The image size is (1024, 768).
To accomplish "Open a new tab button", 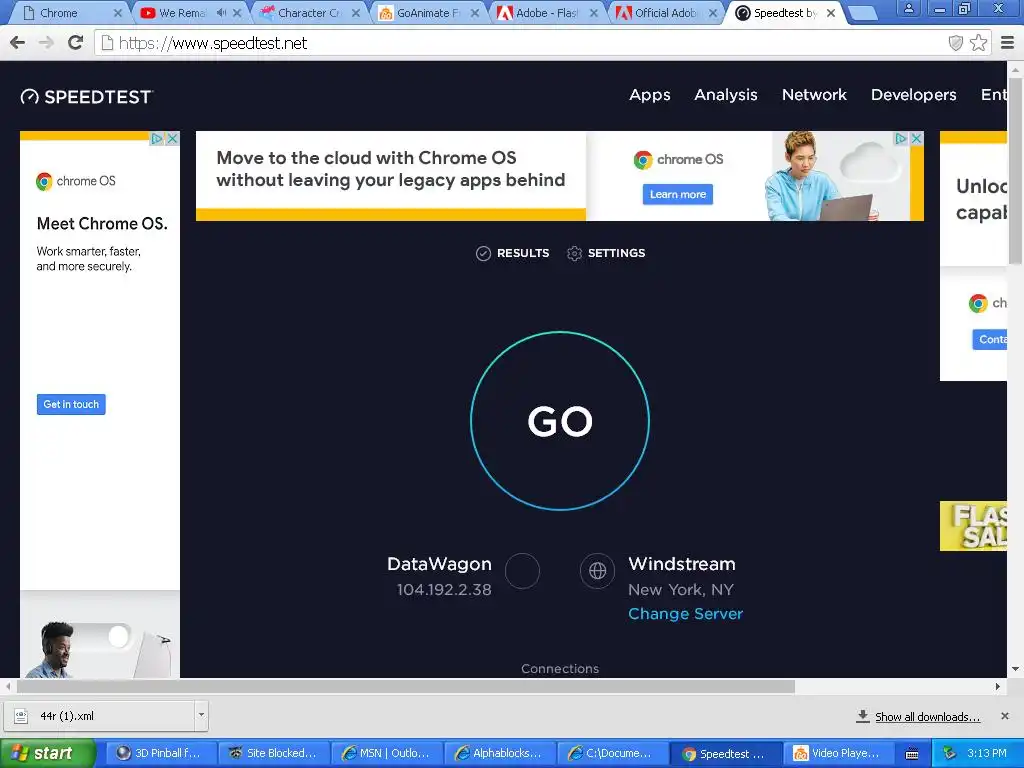I will point(862,12).
